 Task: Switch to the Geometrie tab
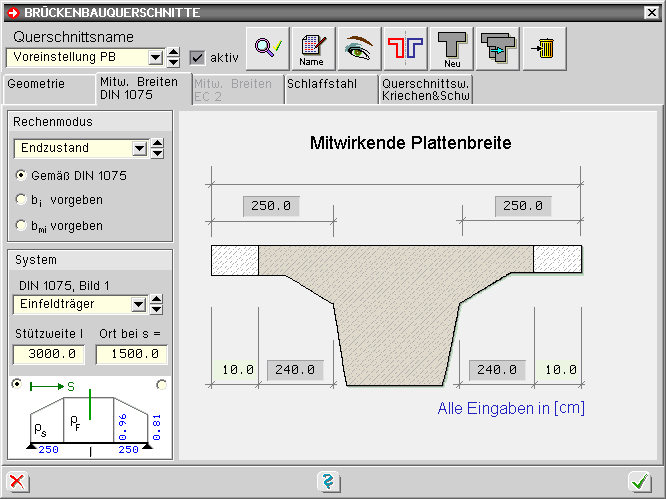pos(48,85)
